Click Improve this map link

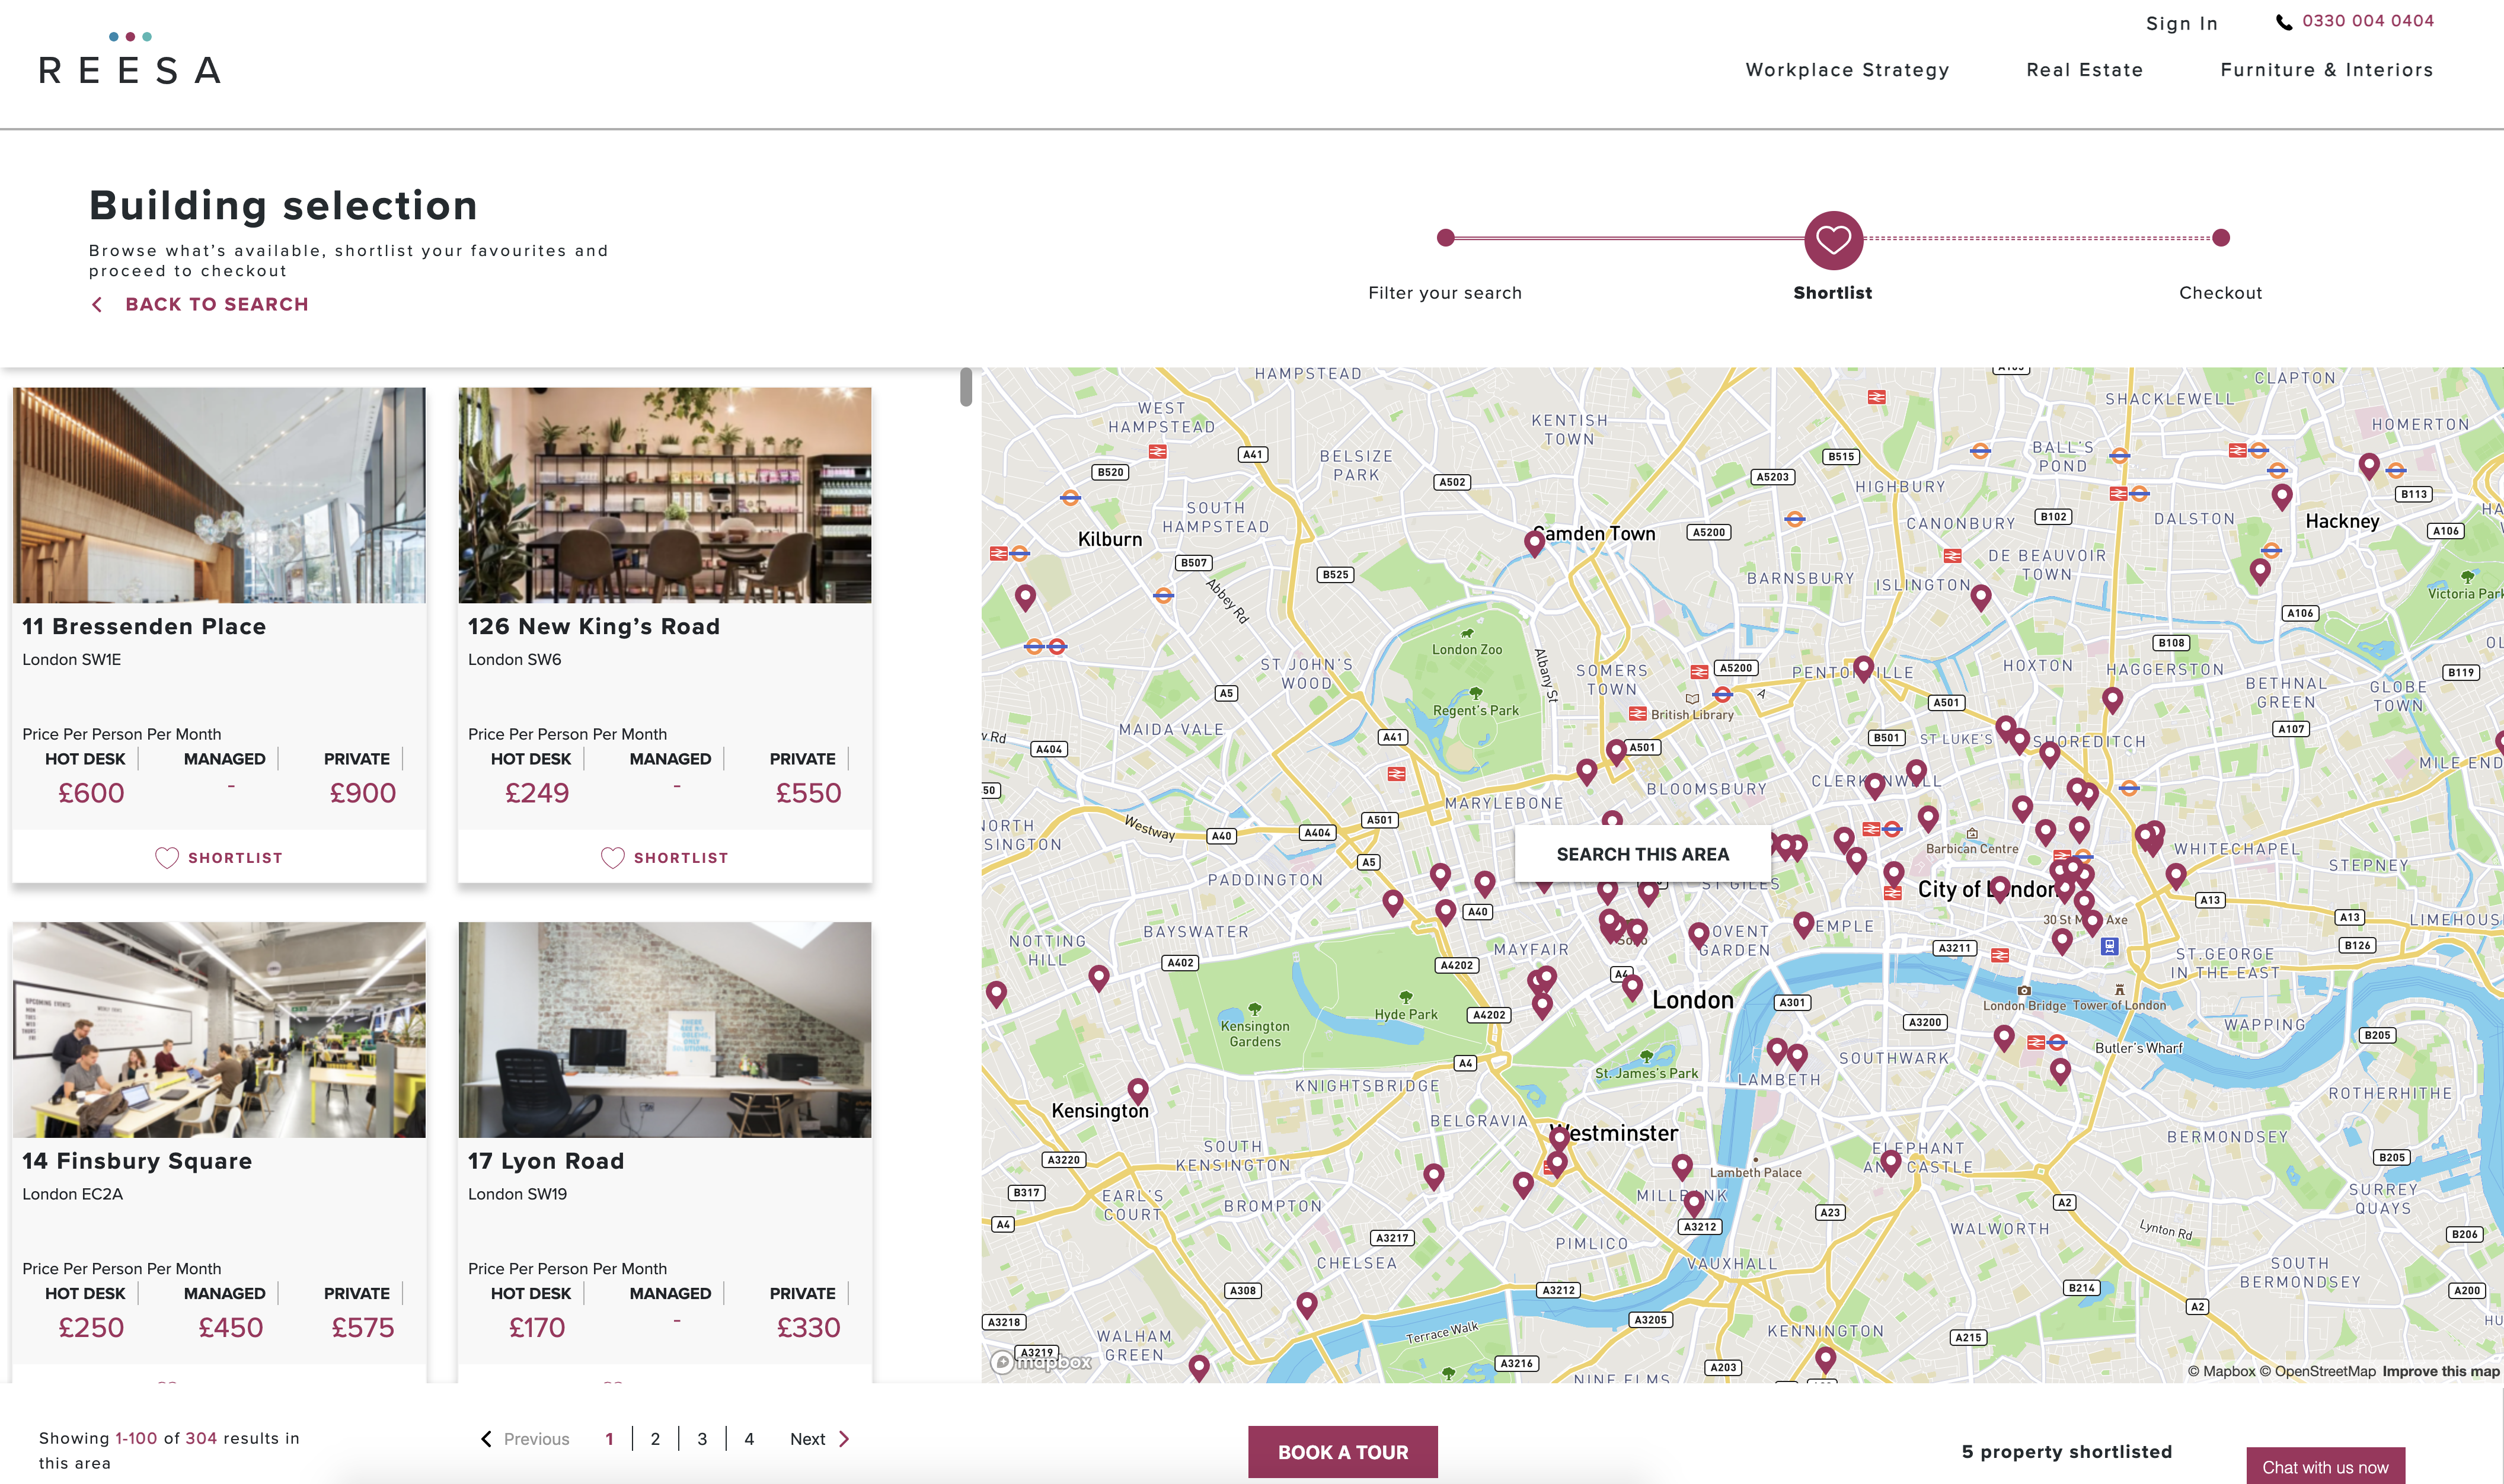(2440, 1371)
